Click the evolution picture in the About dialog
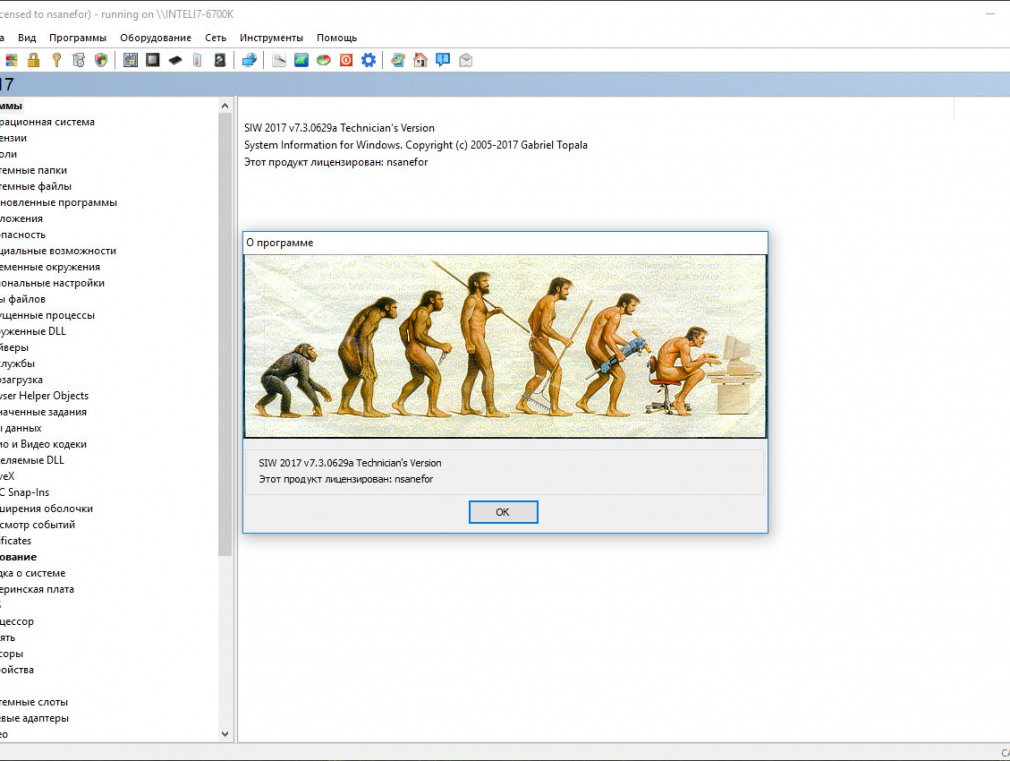This screenshot has height=761, width=1010. (506, 346)
